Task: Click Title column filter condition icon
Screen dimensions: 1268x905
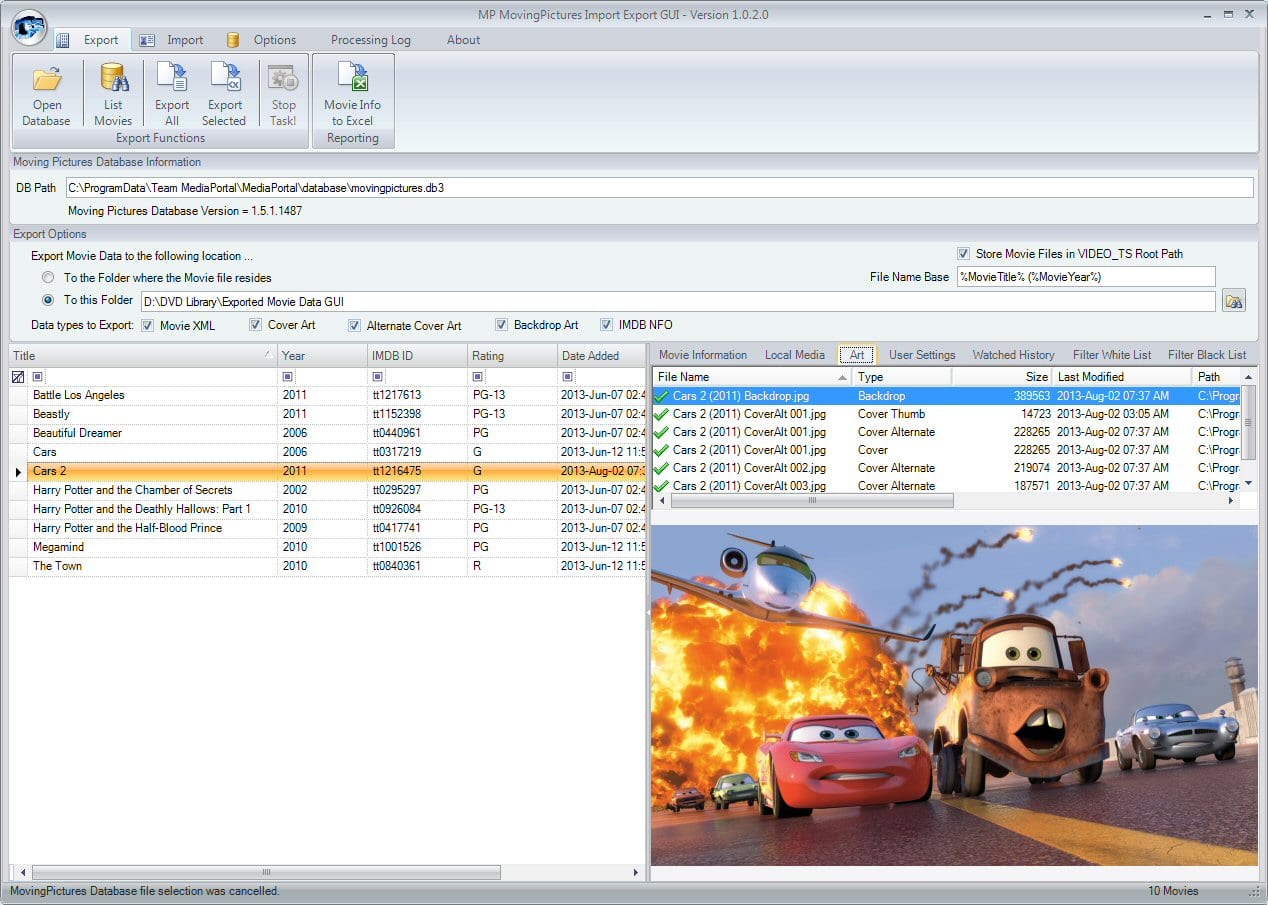Action: tap(38, 377)
